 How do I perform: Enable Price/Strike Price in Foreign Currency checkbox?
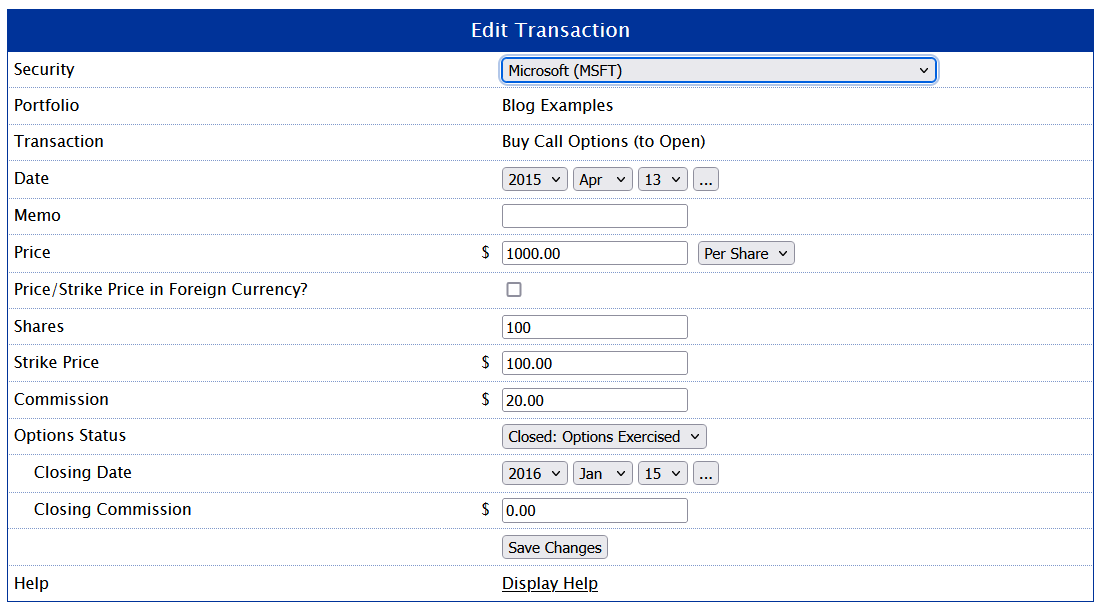click(514, 290)
